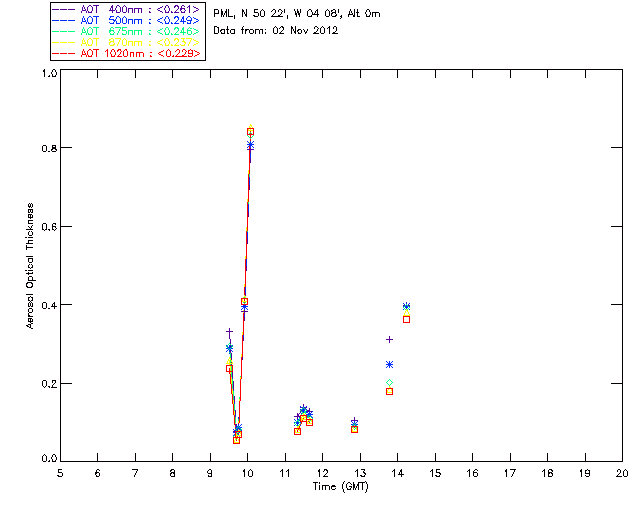Click the 20 x-axis tick label
Image resolution: width=640 pixels, height=512 pixels.
(622, 473)
